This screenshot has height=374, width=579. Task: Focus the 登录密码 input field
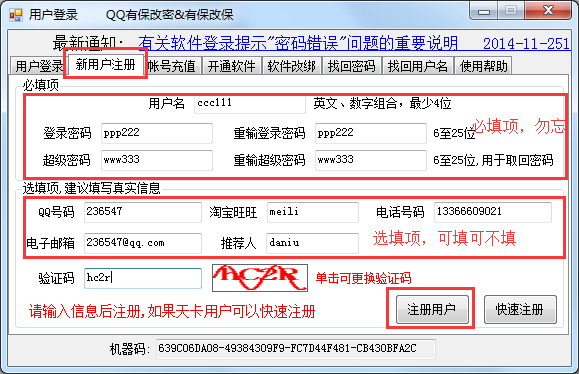(x=157, y=133)
